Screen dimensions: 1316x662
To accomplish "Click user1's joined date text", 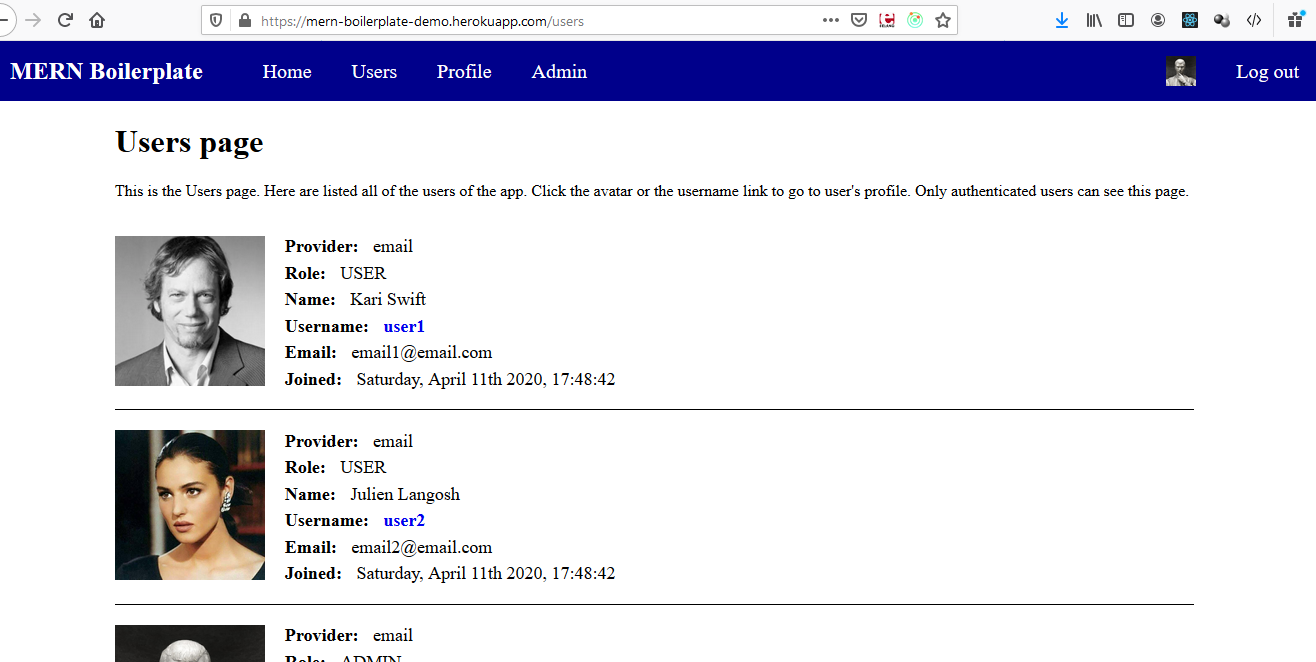I will pos(486,379).
